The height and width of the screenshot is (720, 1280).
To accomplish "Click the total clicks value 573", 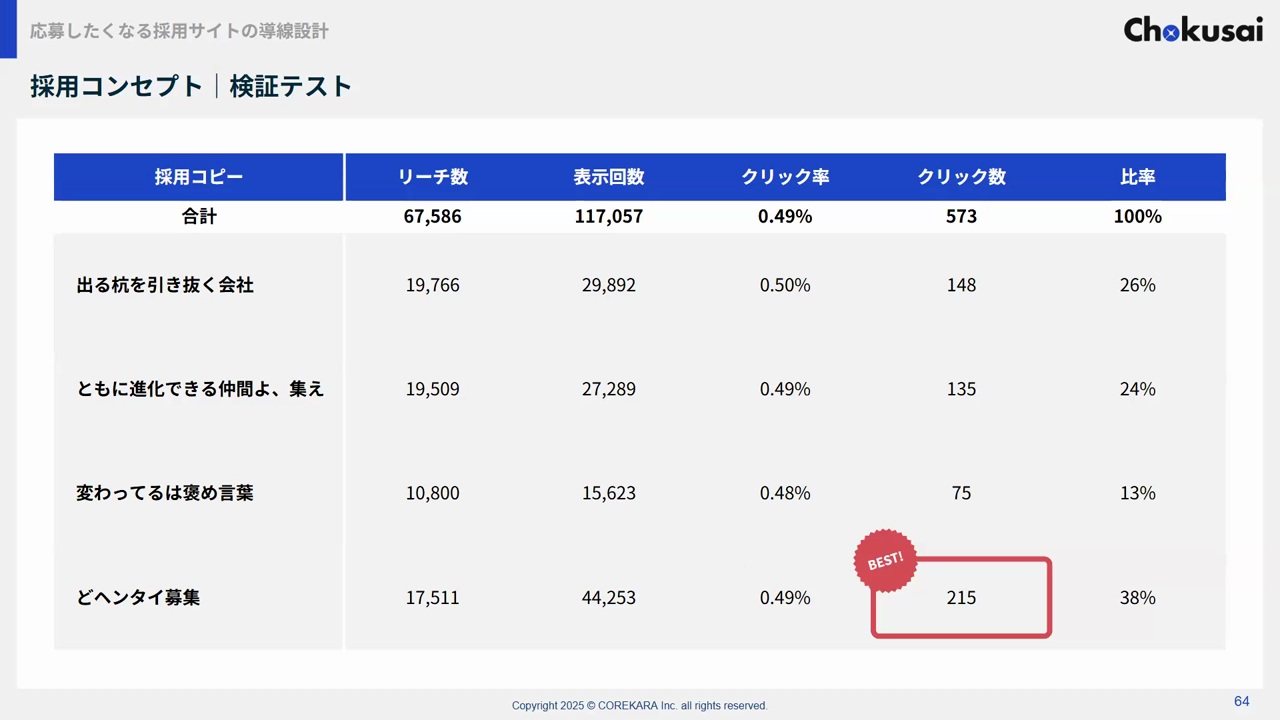I will (961, 216).
